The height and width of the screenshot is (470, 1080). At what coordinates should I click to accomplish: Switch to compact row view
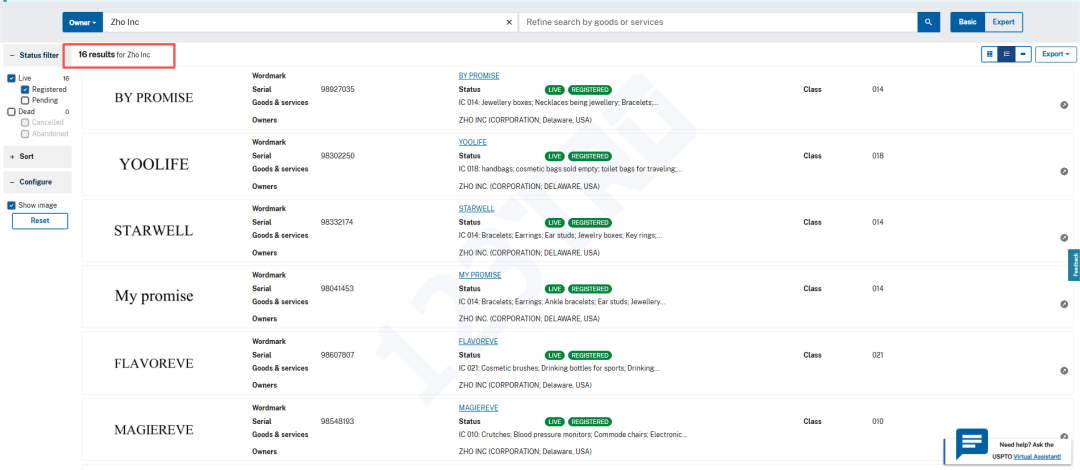point(1023,54)
